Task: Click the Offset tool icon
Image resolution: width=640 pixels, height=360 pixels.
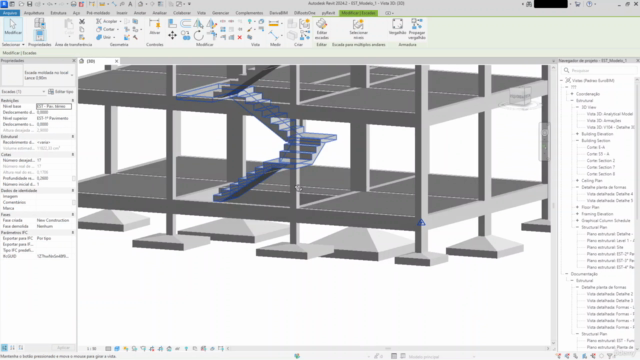Action: pos(185,23)
